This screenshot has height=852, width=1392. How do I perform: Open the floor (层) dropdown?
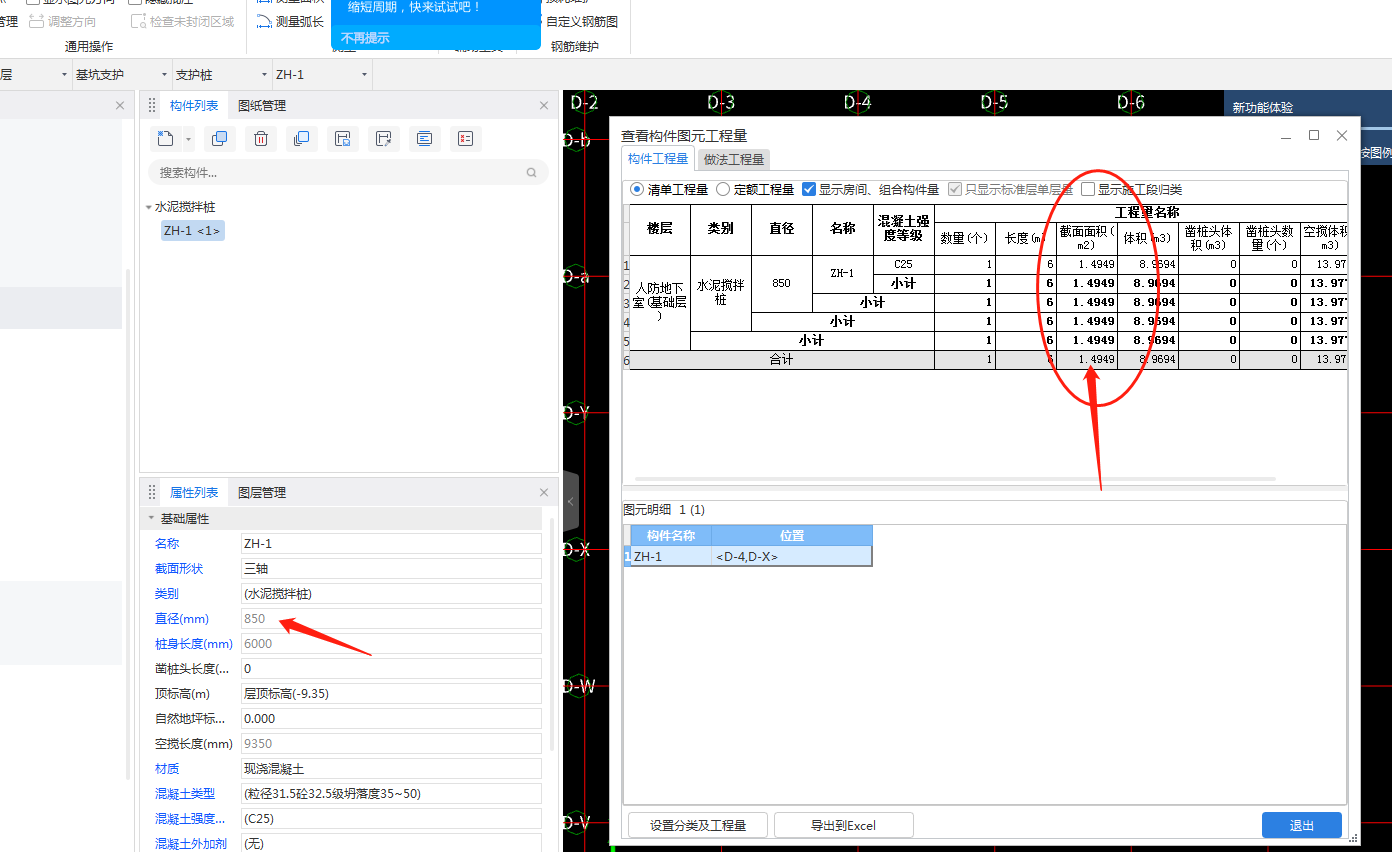point(65,75)
